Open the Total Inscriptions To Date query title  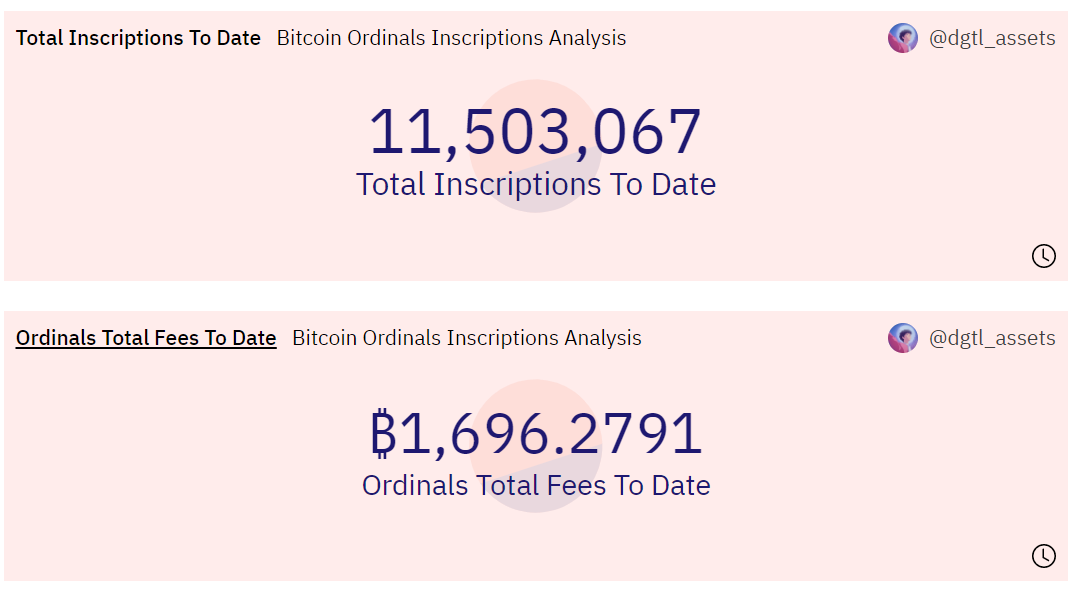pos(138,38)
